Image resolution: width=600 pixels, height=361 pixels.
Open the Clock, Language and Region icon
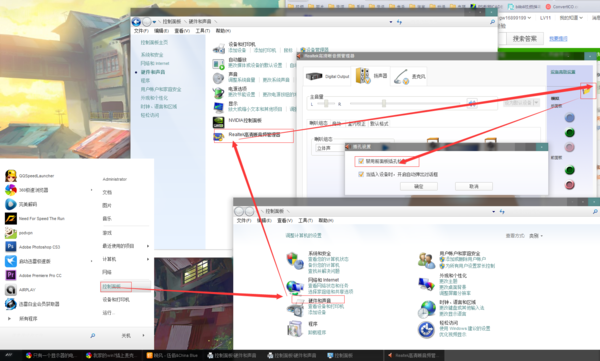pyautogui.click(x=426, y=309)
